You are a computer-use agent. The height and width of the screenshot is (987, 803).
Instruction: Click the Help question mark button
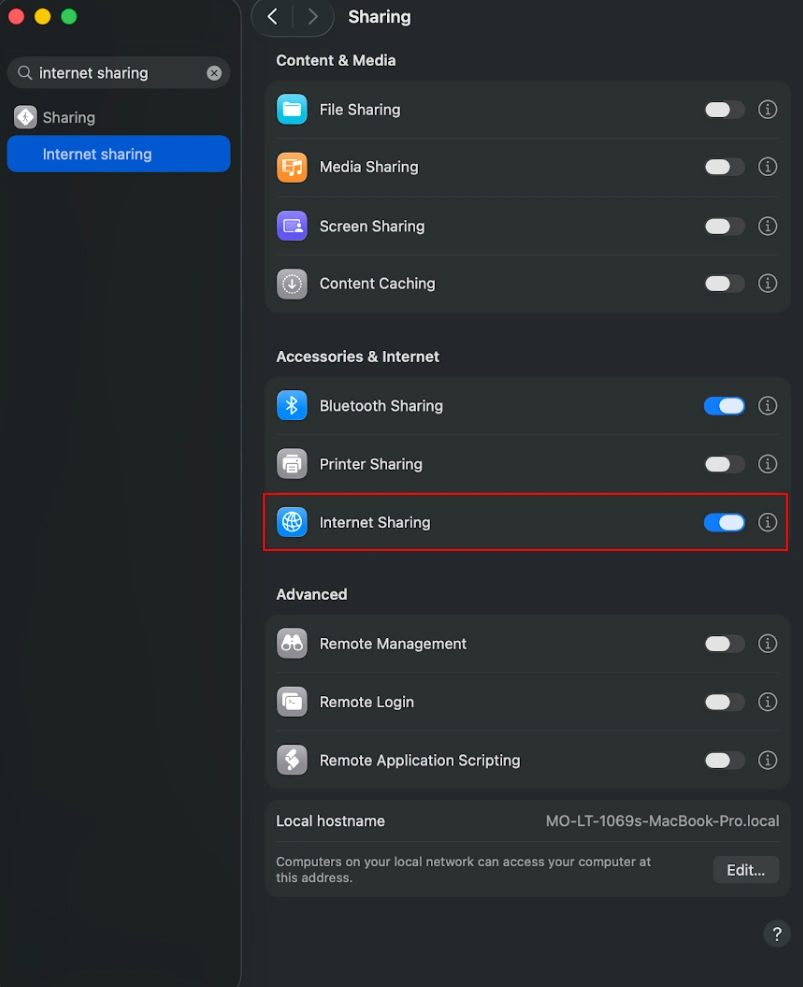[776, 933]
